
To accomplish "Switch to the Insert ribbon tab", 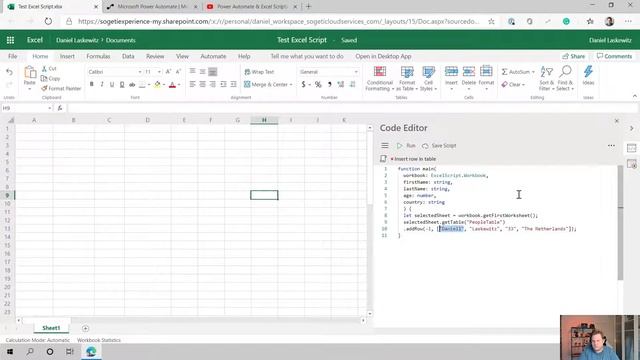I will tap(67, 56).
